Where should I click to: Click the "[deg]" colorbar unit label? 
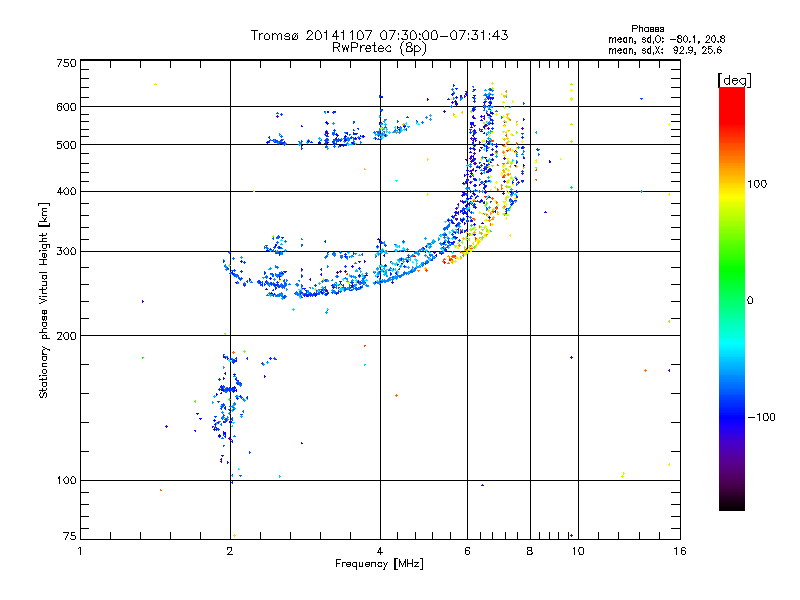click(x=734, y=80)
